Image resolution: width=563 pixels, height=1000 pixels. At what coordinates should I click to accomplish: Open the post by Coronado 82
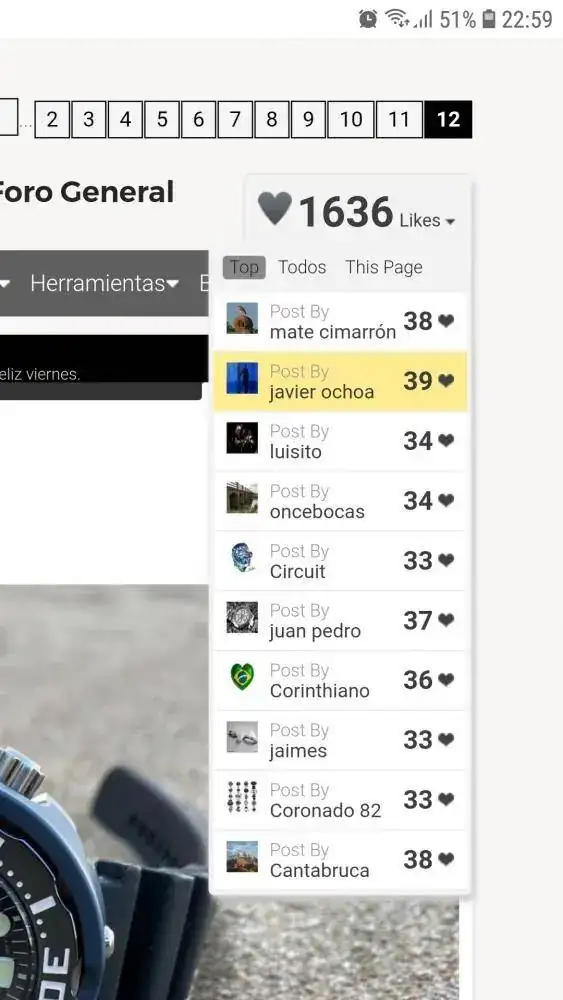[339, 800]
